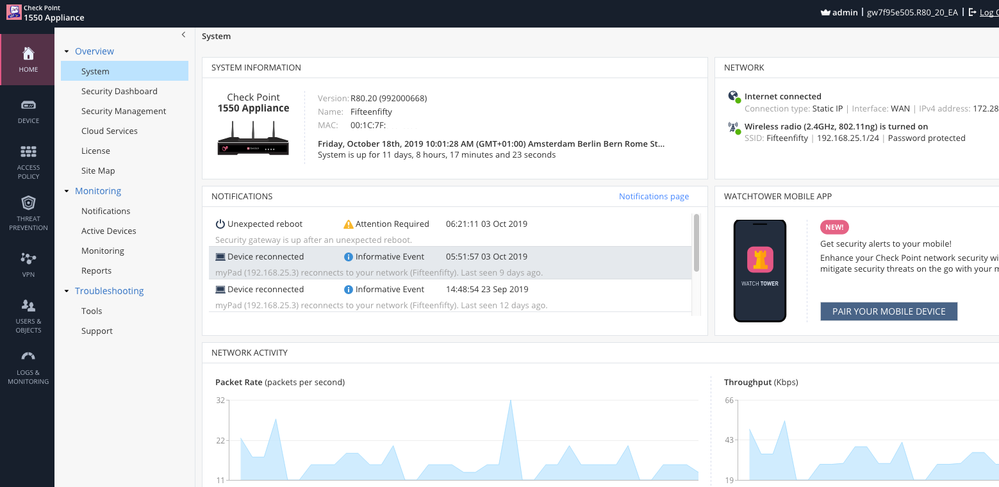Click Pair Your Mobile Device button
This screenshot has width=999, height=487.
(889, 311)
